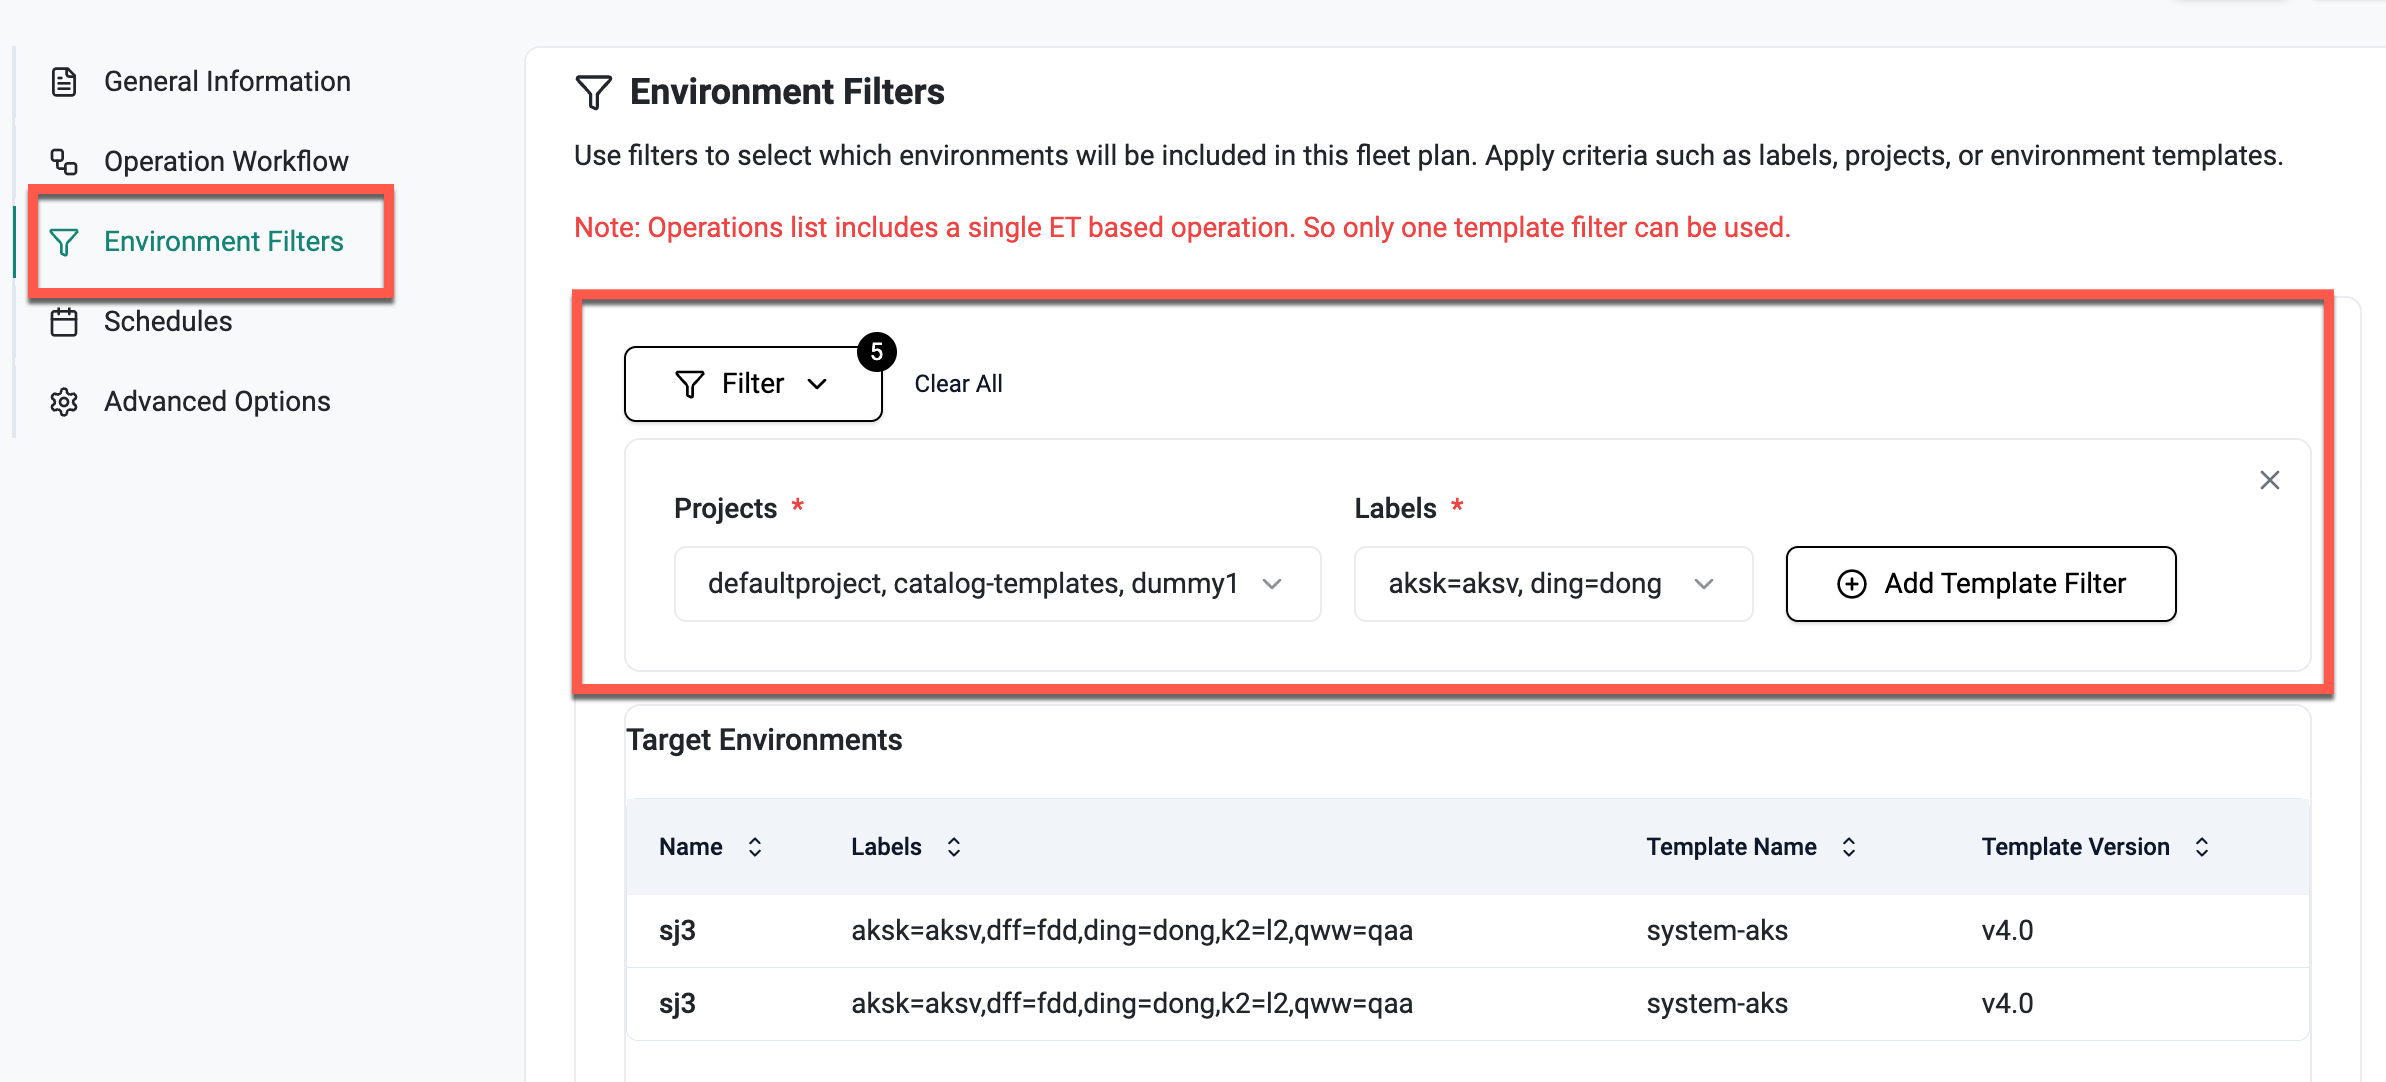Sort table by Name column arrows

point(755,847)
